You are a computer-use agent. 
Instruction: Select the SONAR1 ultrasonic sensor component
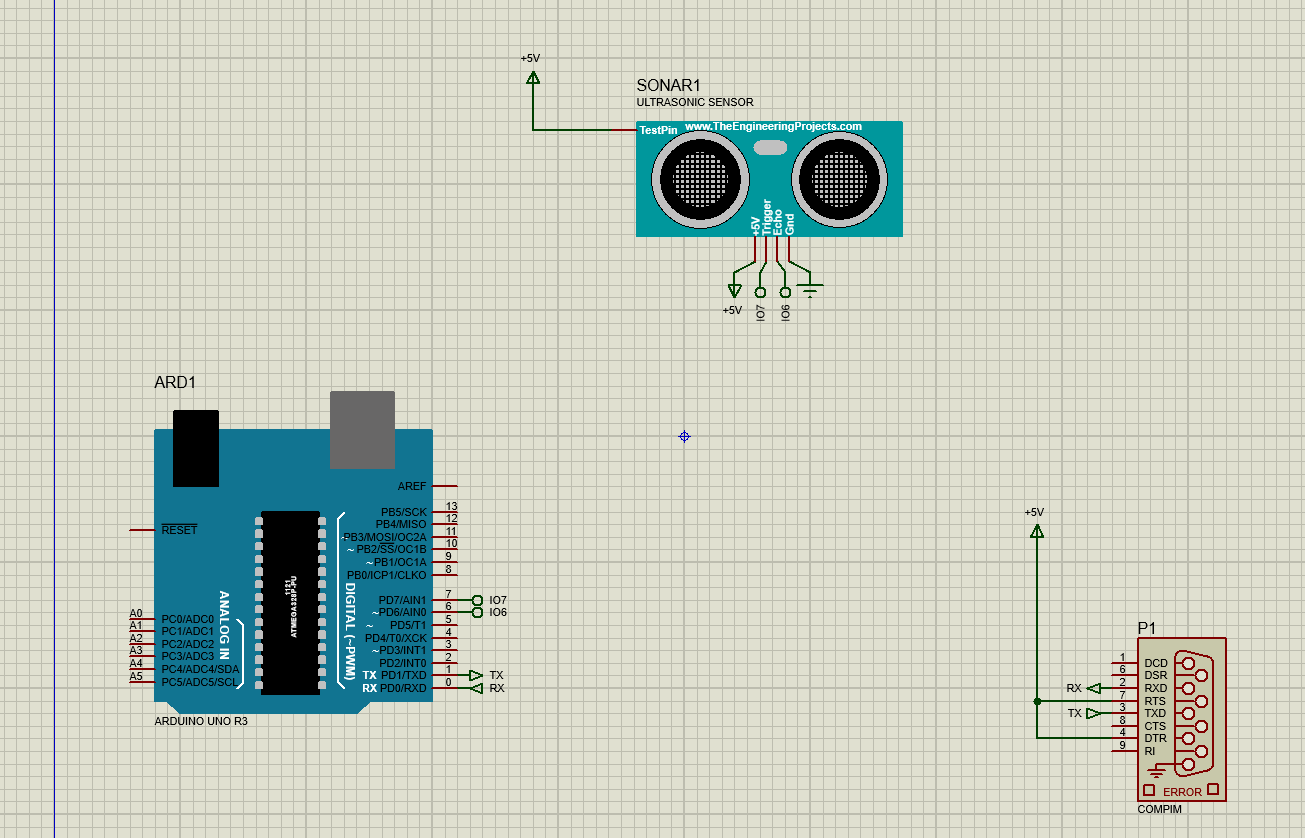pos(770,178)
